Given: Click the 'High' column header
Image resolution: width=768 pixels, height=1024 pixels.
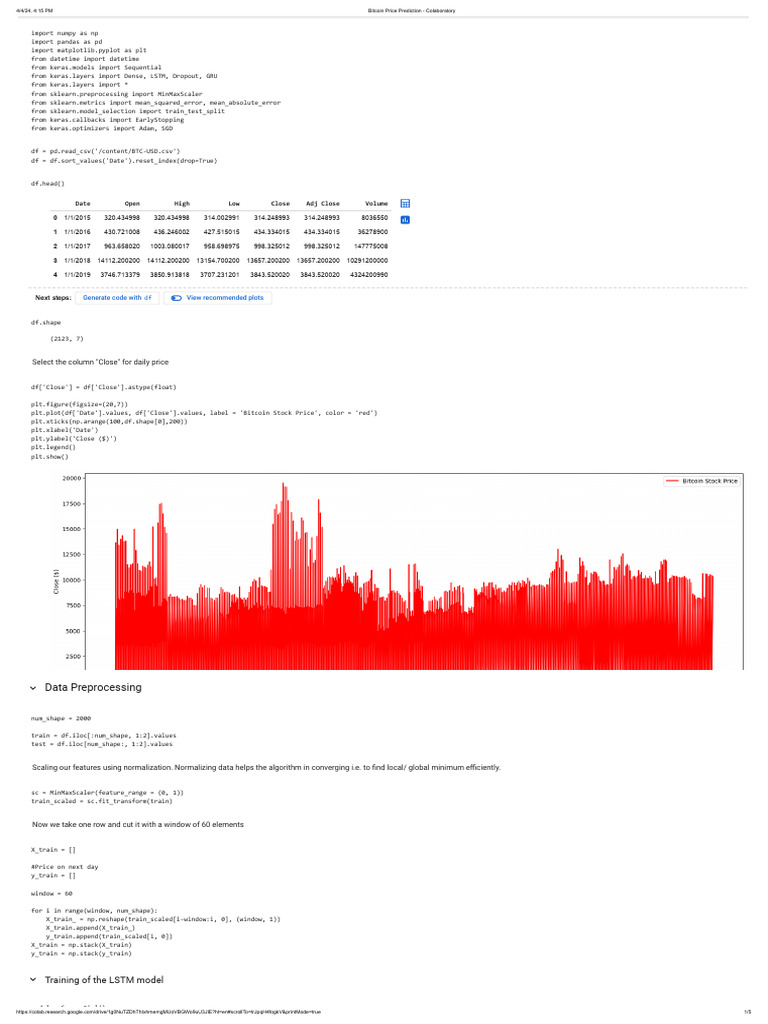Looking at the screenshot, I should (182, 204).
